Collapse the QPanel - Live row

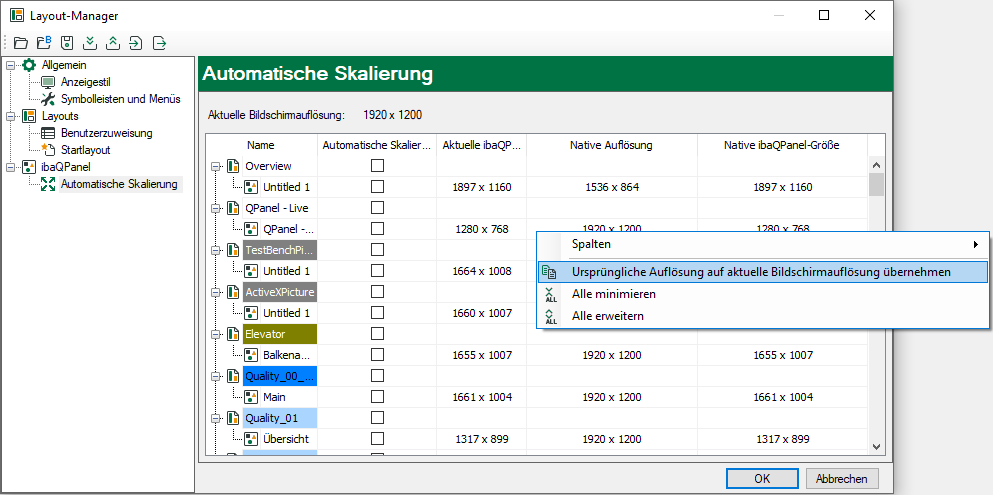click(x=216, y=208)
